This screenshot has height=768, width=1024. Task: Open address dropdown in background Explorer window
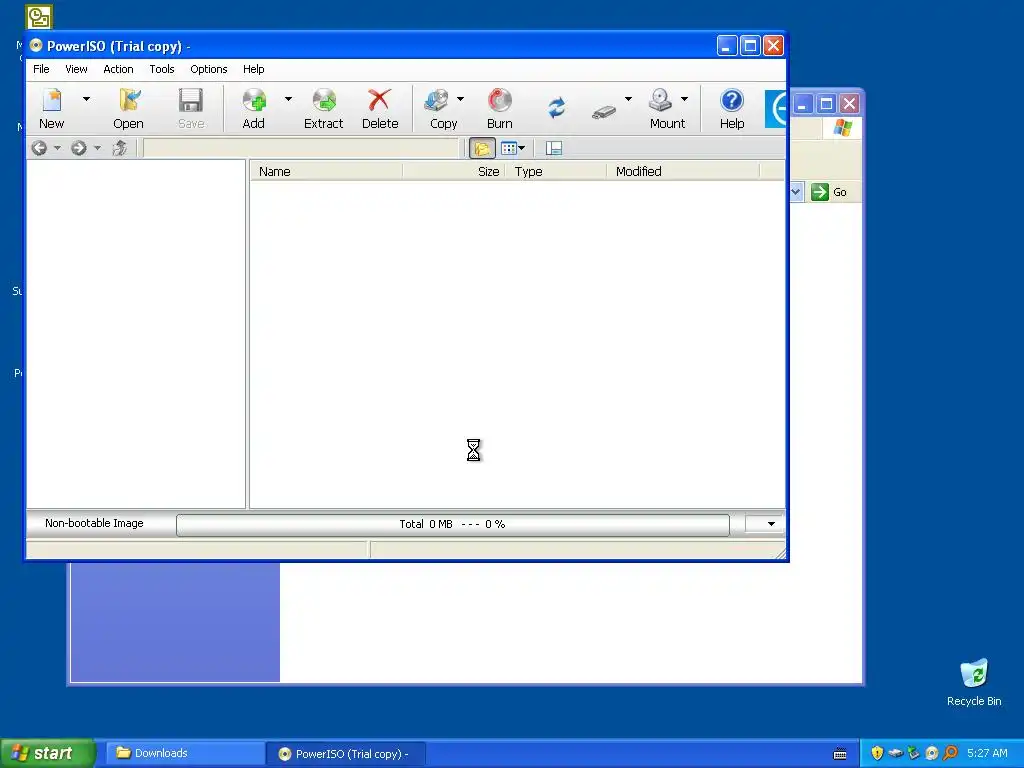pos(796,192)
